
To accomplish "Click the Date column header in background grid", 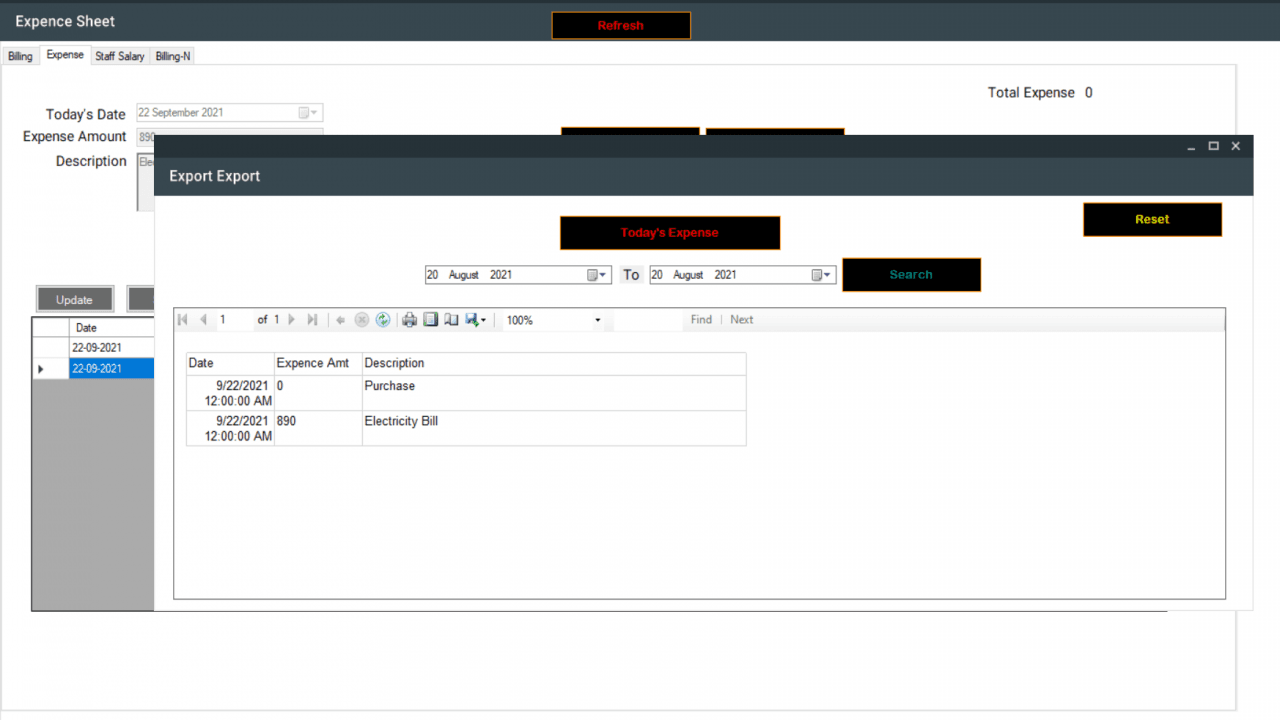I will point(111,328).
